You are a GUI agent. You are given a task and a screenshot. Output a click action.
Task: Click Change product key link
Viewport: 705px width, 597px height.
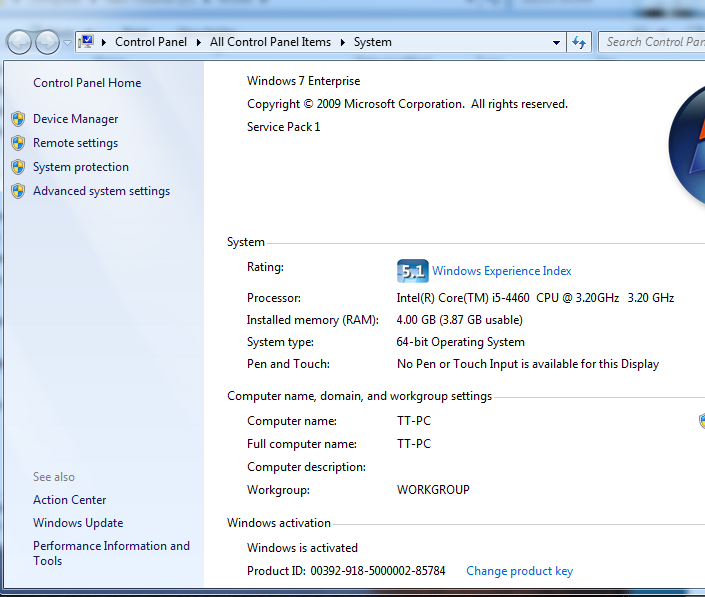(x=520, y=571)
